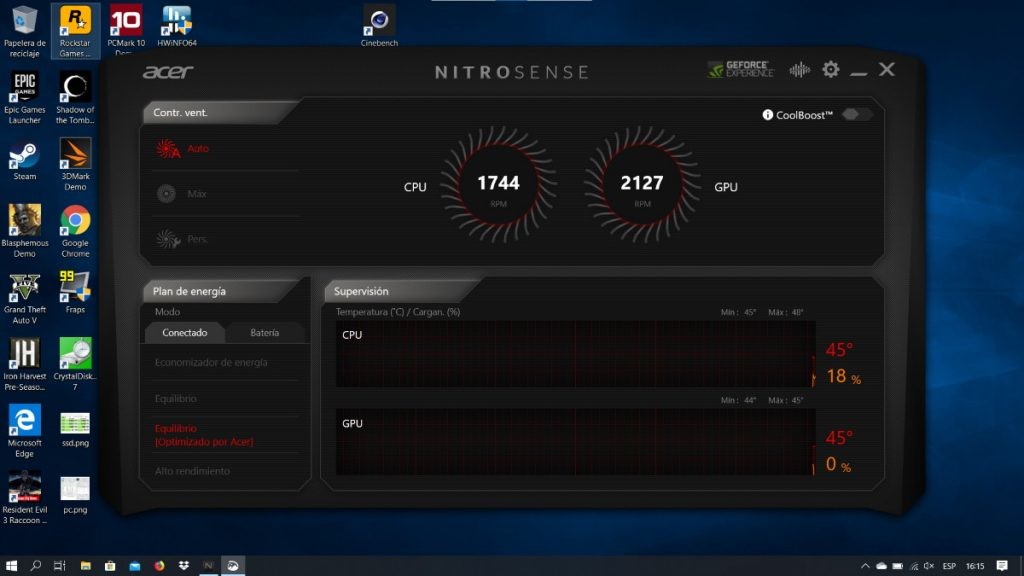Select pc.png file on desktop
Viewport: 1024px width, 576px height.
point(75,496)
